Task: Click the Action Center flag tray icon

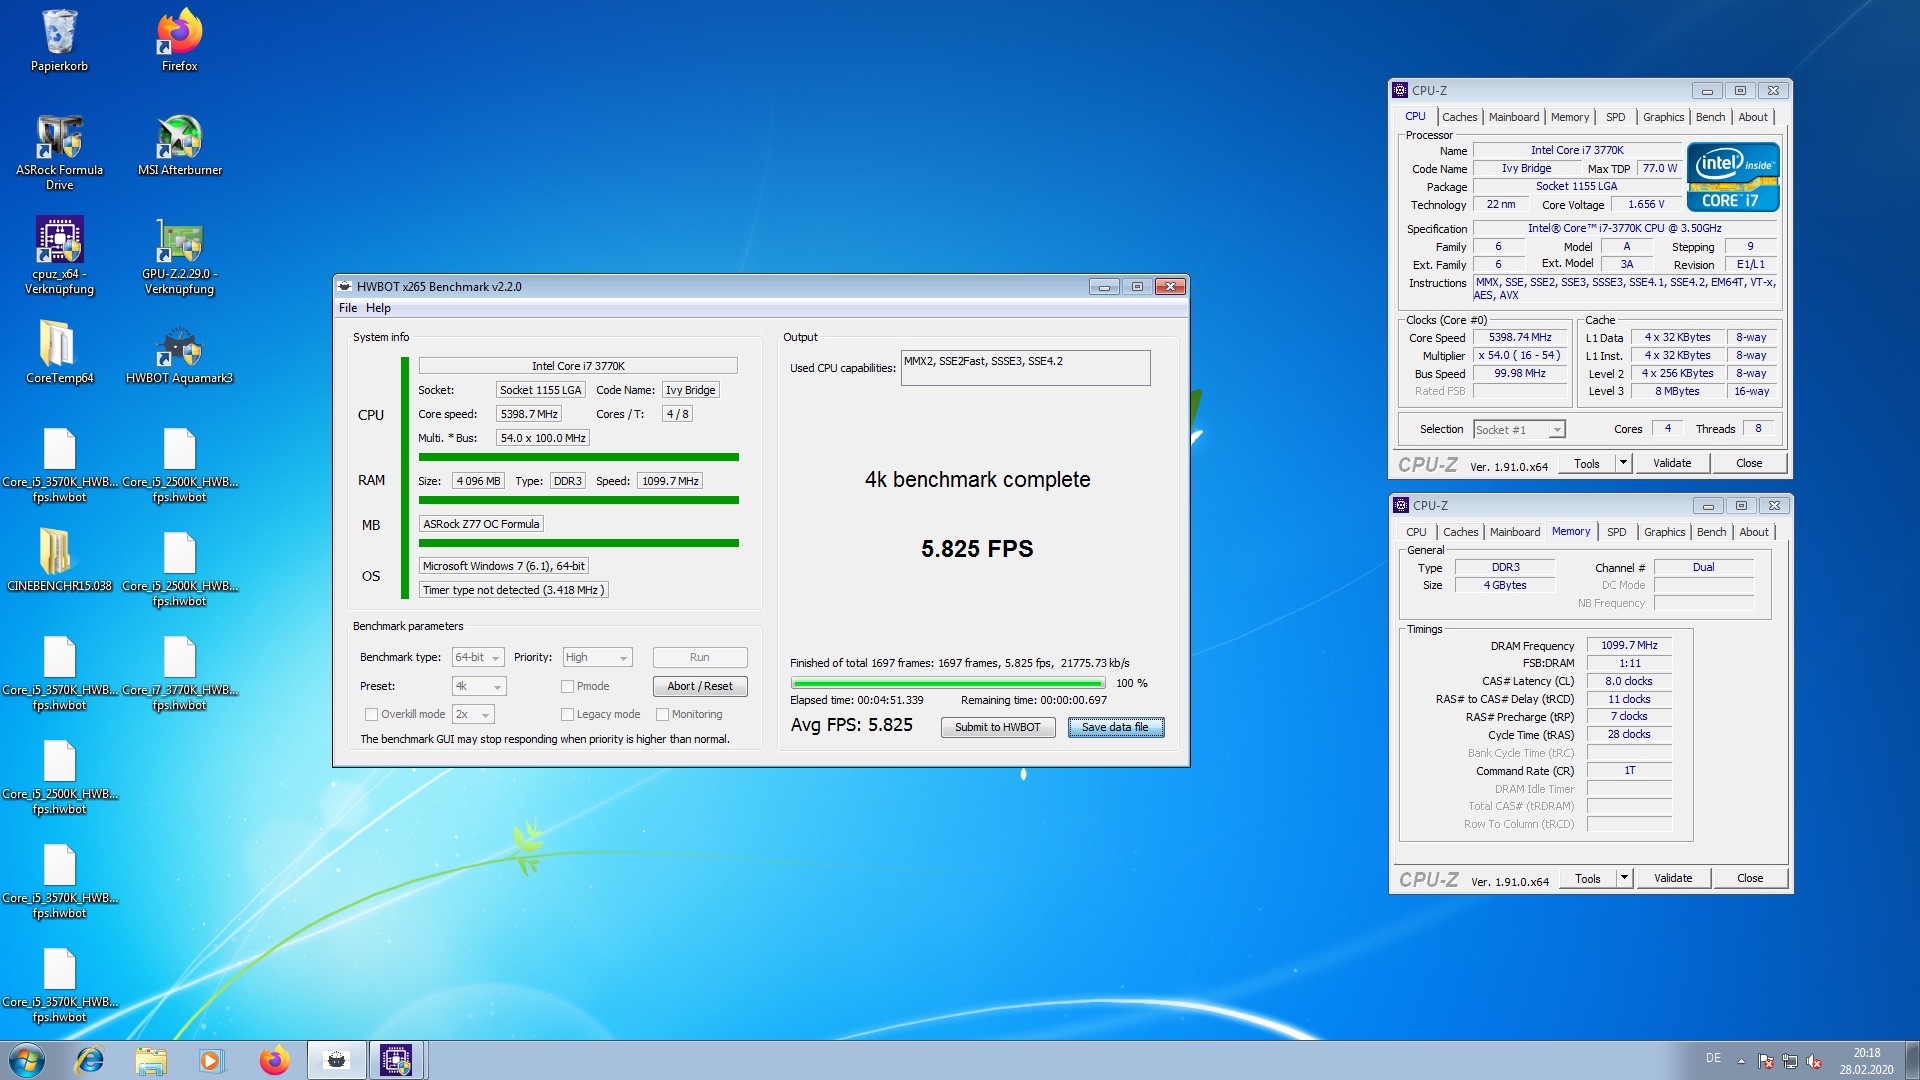Action: 1766,1061
